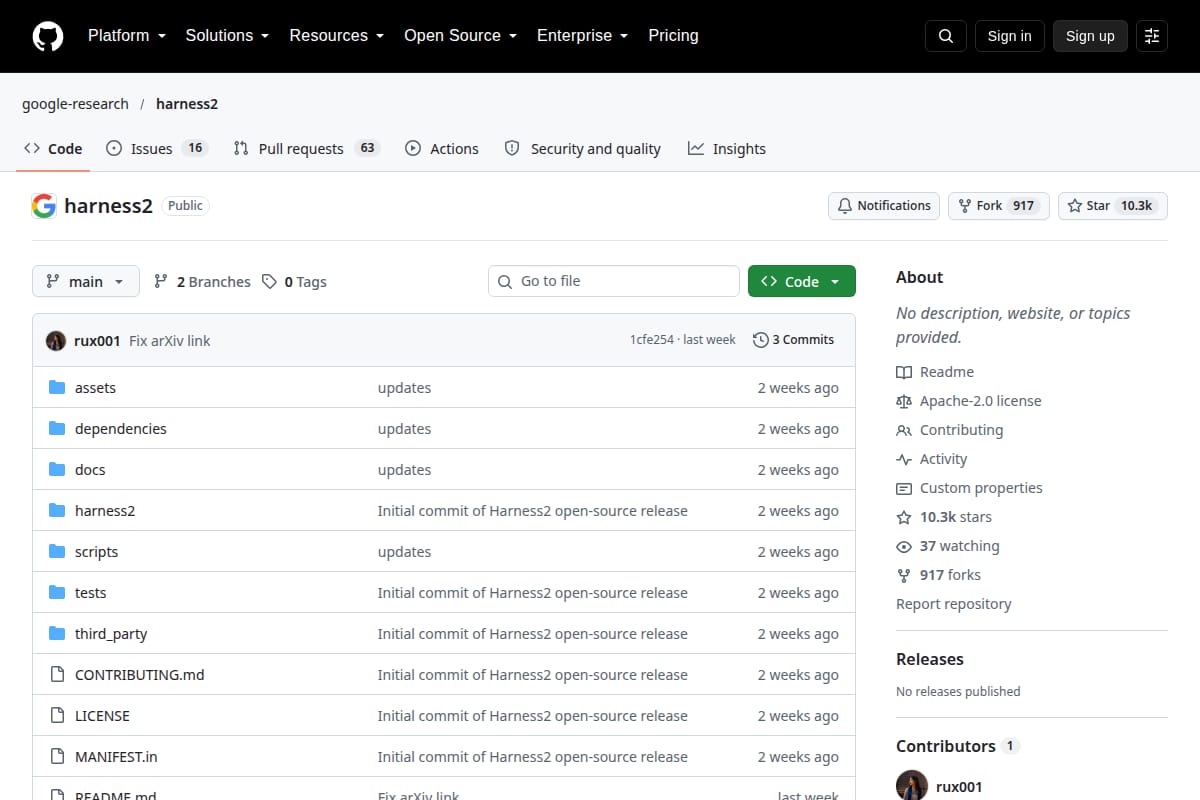Click rux001 contributor avatar in sidebar
1200x800 pixels.
point(912,785)
